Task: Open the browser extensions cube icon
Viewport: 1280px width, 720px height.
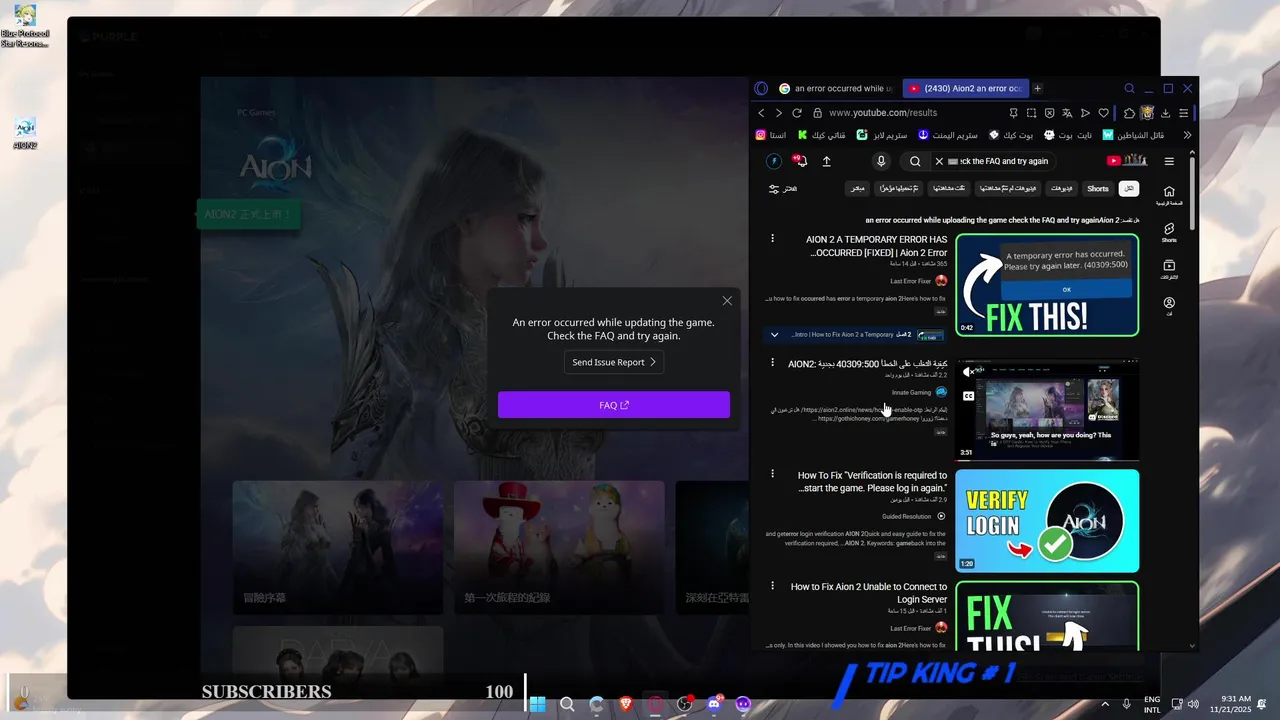Action: tap(1129, 113)
